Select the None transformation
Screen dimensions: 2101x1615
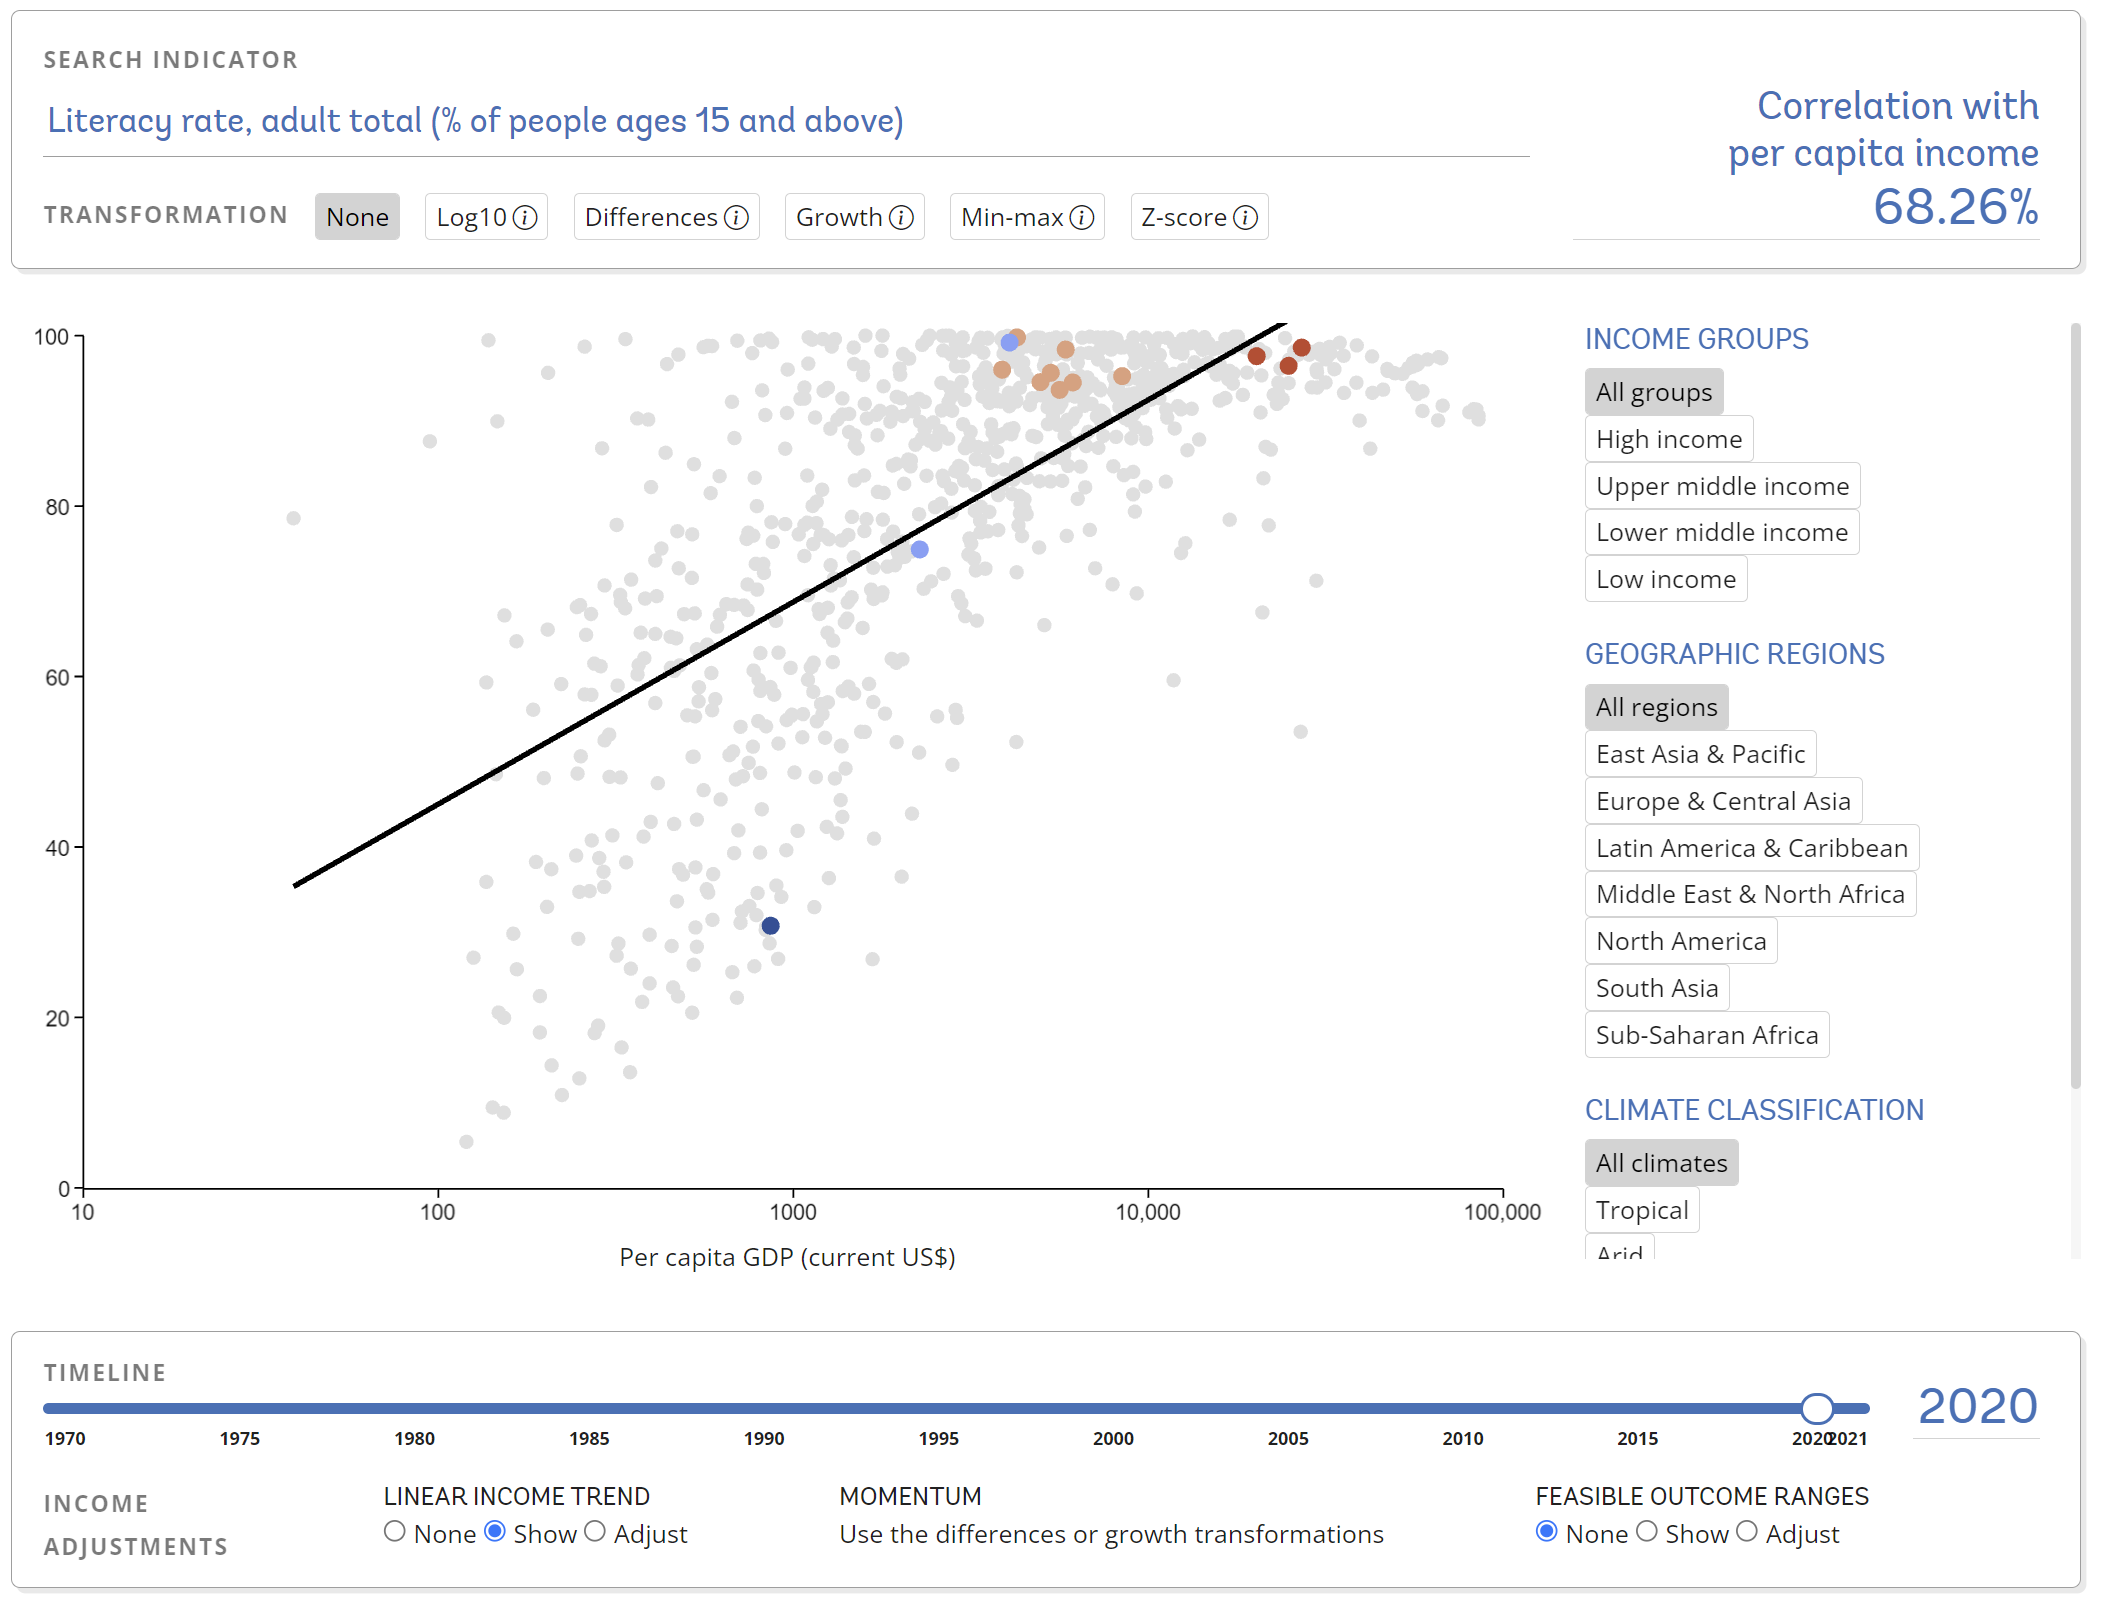pyautogui.click(x=357, y=217)
